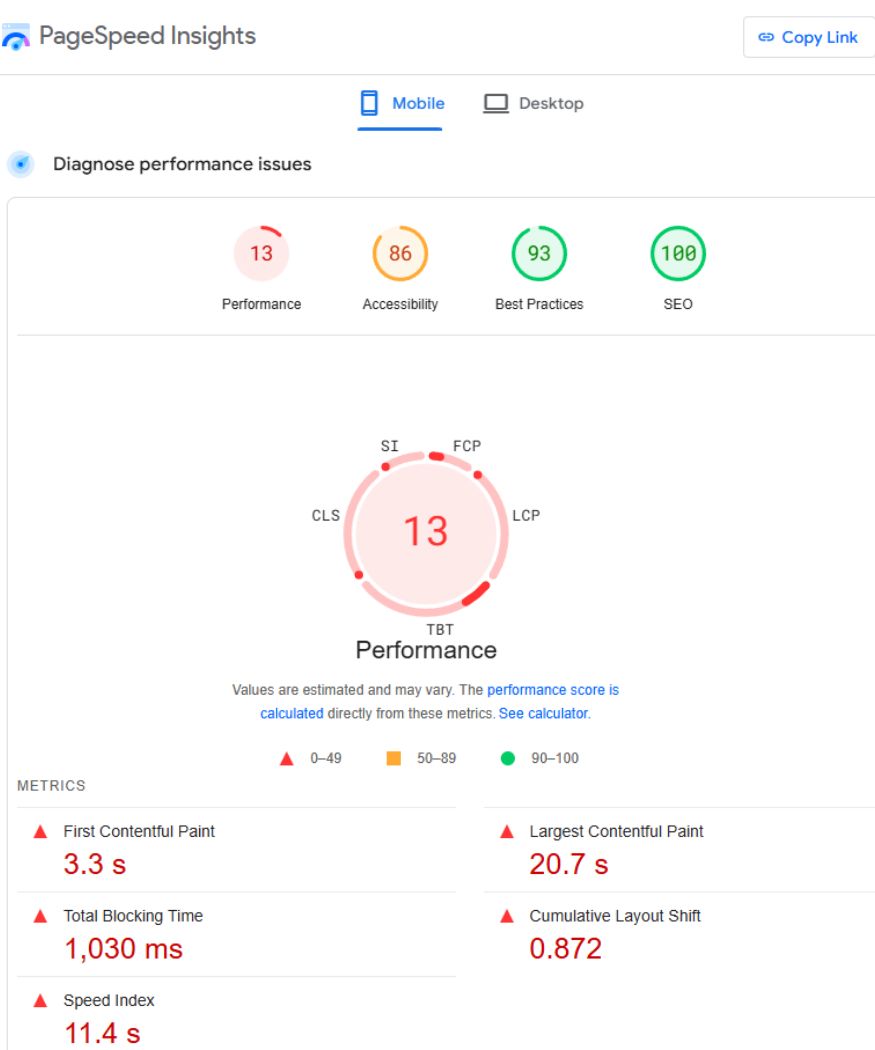Screen dimensions: 875x1050
Task: Click the Diagnose performance issues heading
Action: click(x=182, y=164)
